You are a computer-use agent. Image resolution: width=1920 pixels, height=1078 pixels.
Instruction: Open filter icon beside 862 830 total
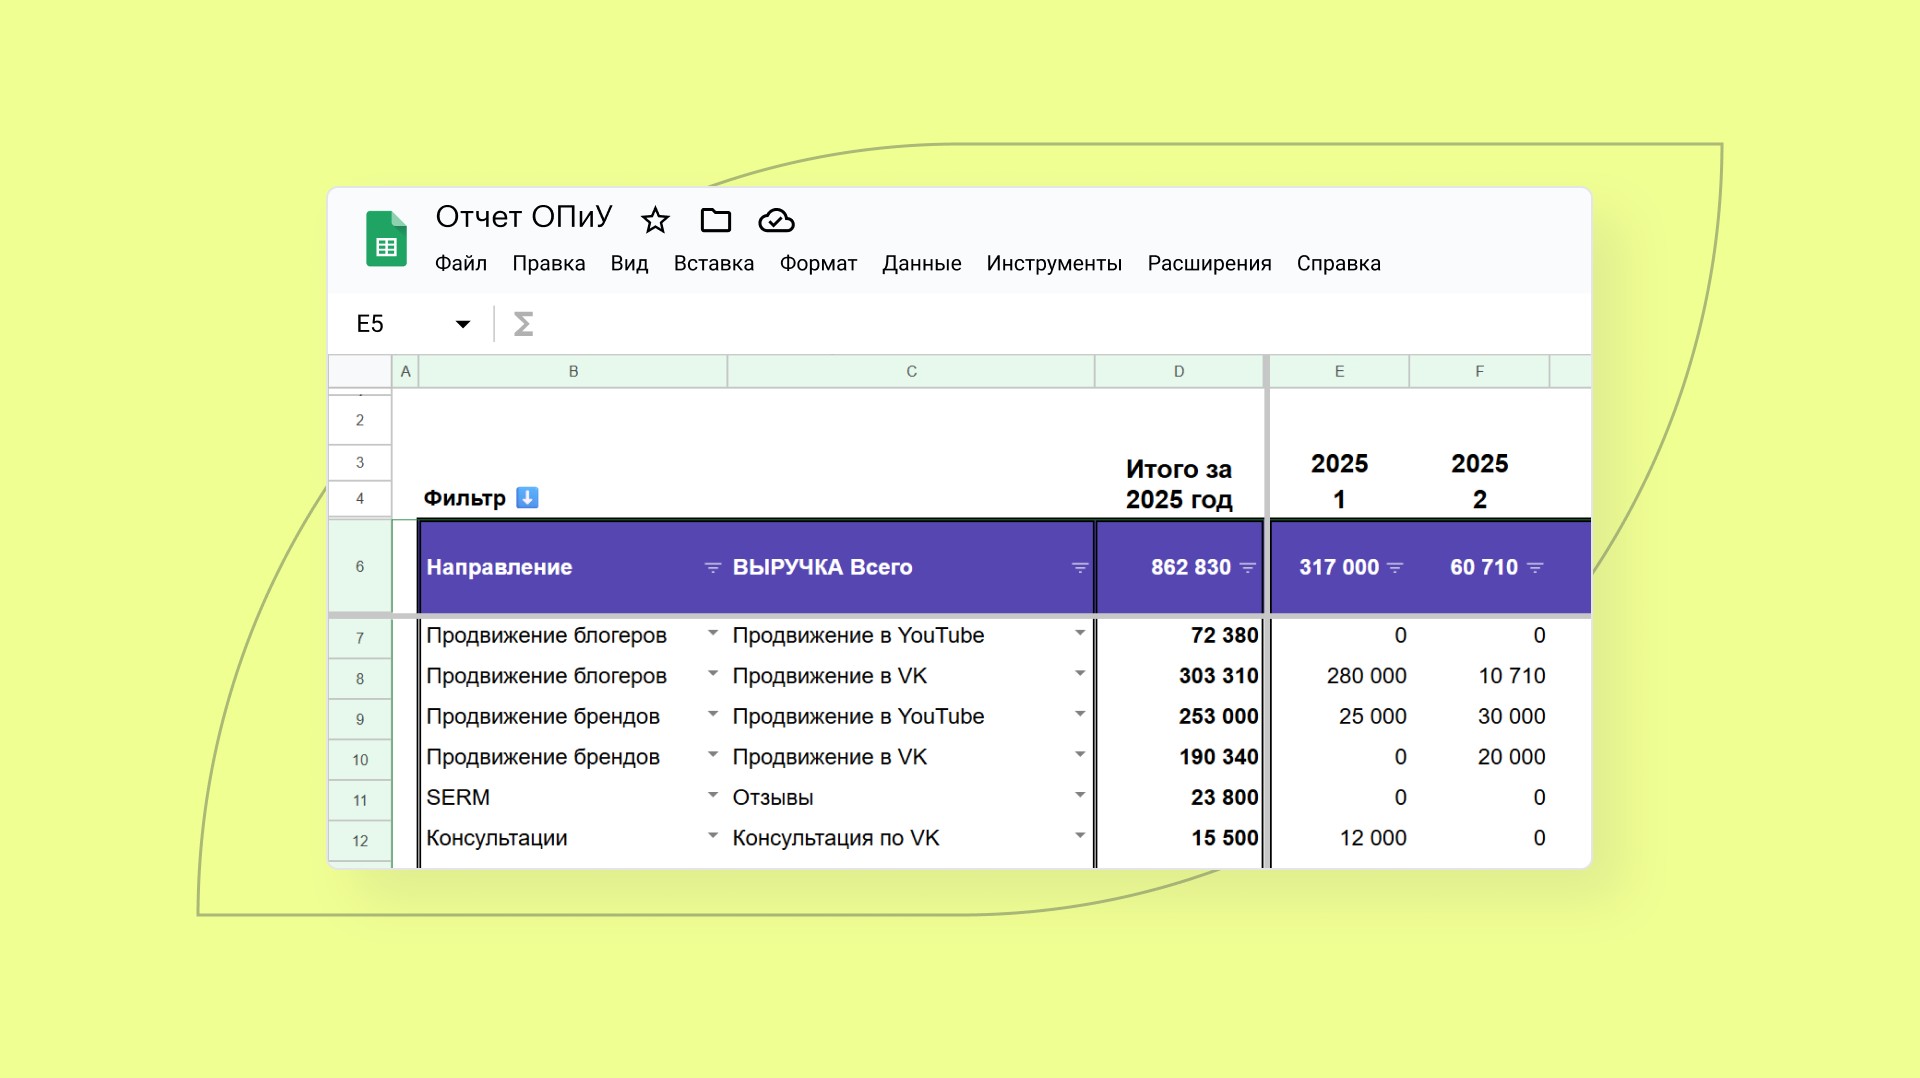tap(1247, 567)
